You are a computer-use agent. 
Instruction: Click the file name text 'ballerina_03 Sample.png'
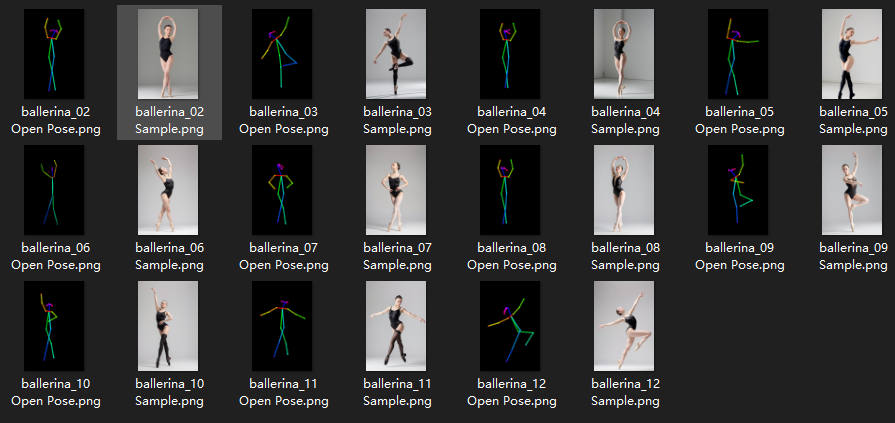(x=397, y=120)
